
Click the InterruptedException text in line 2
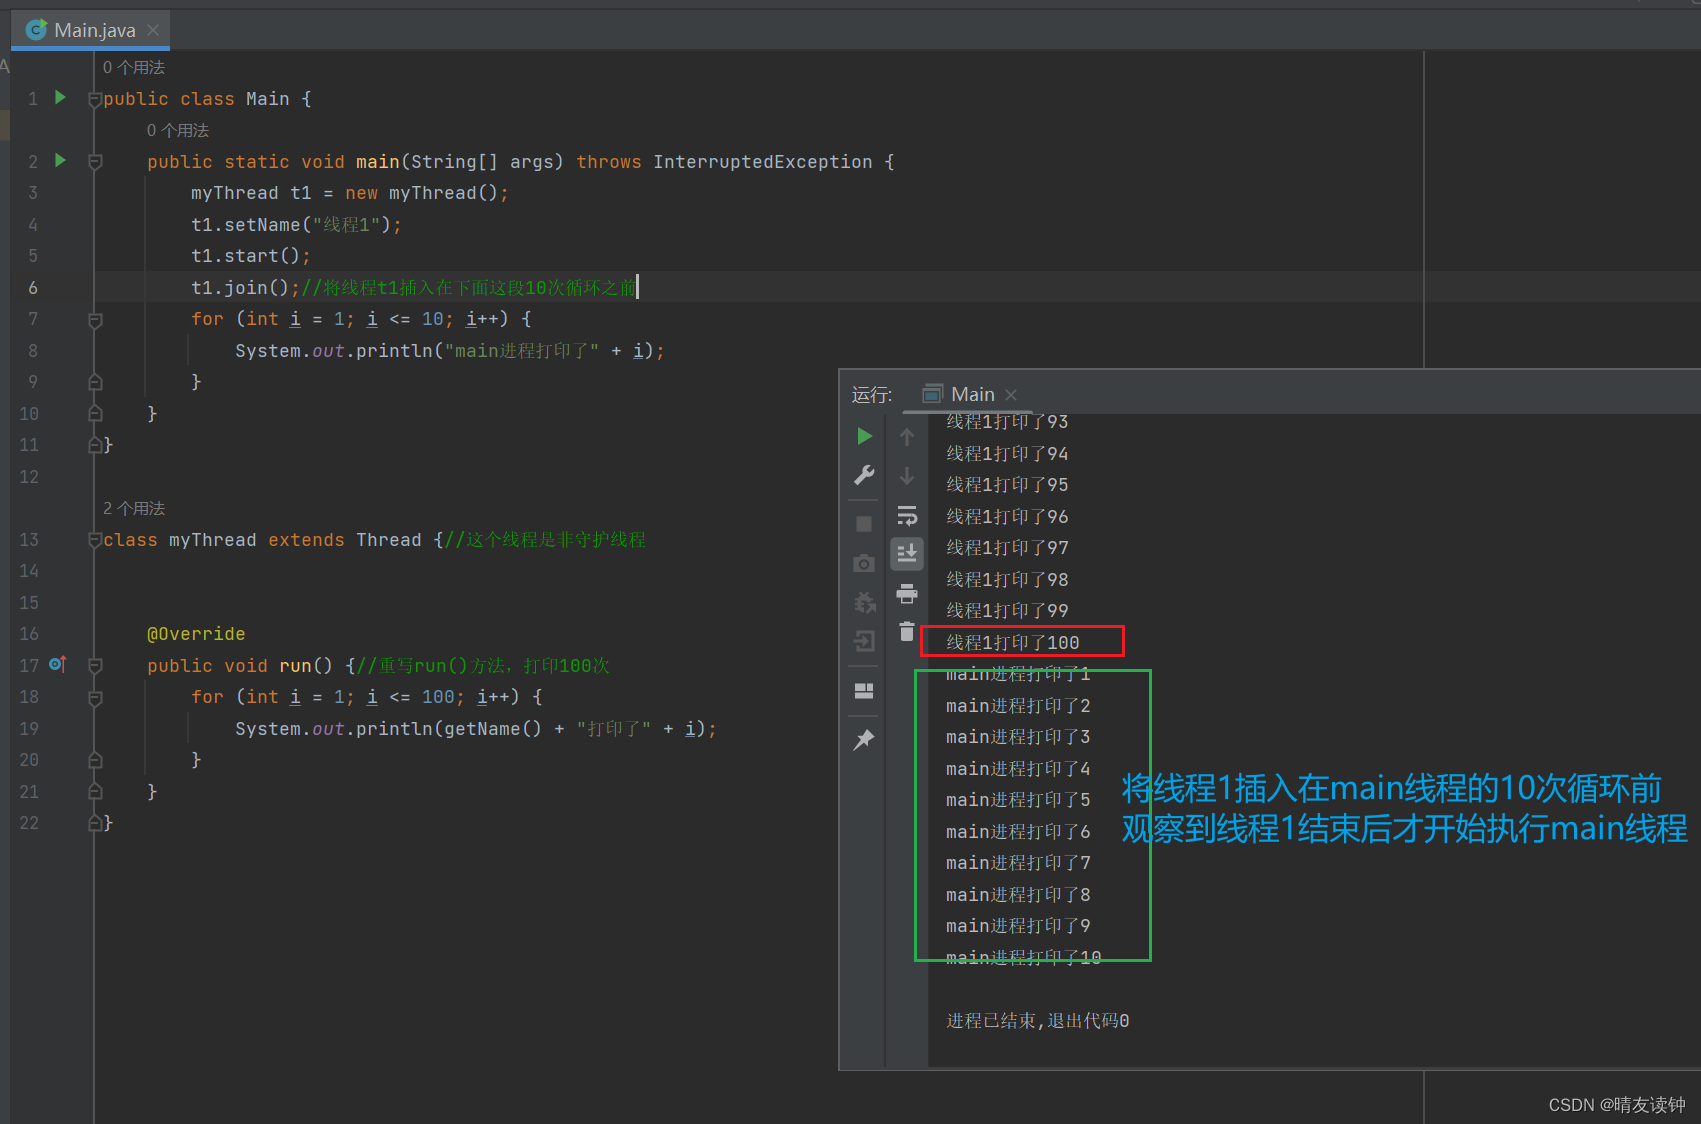coord(763,162)
